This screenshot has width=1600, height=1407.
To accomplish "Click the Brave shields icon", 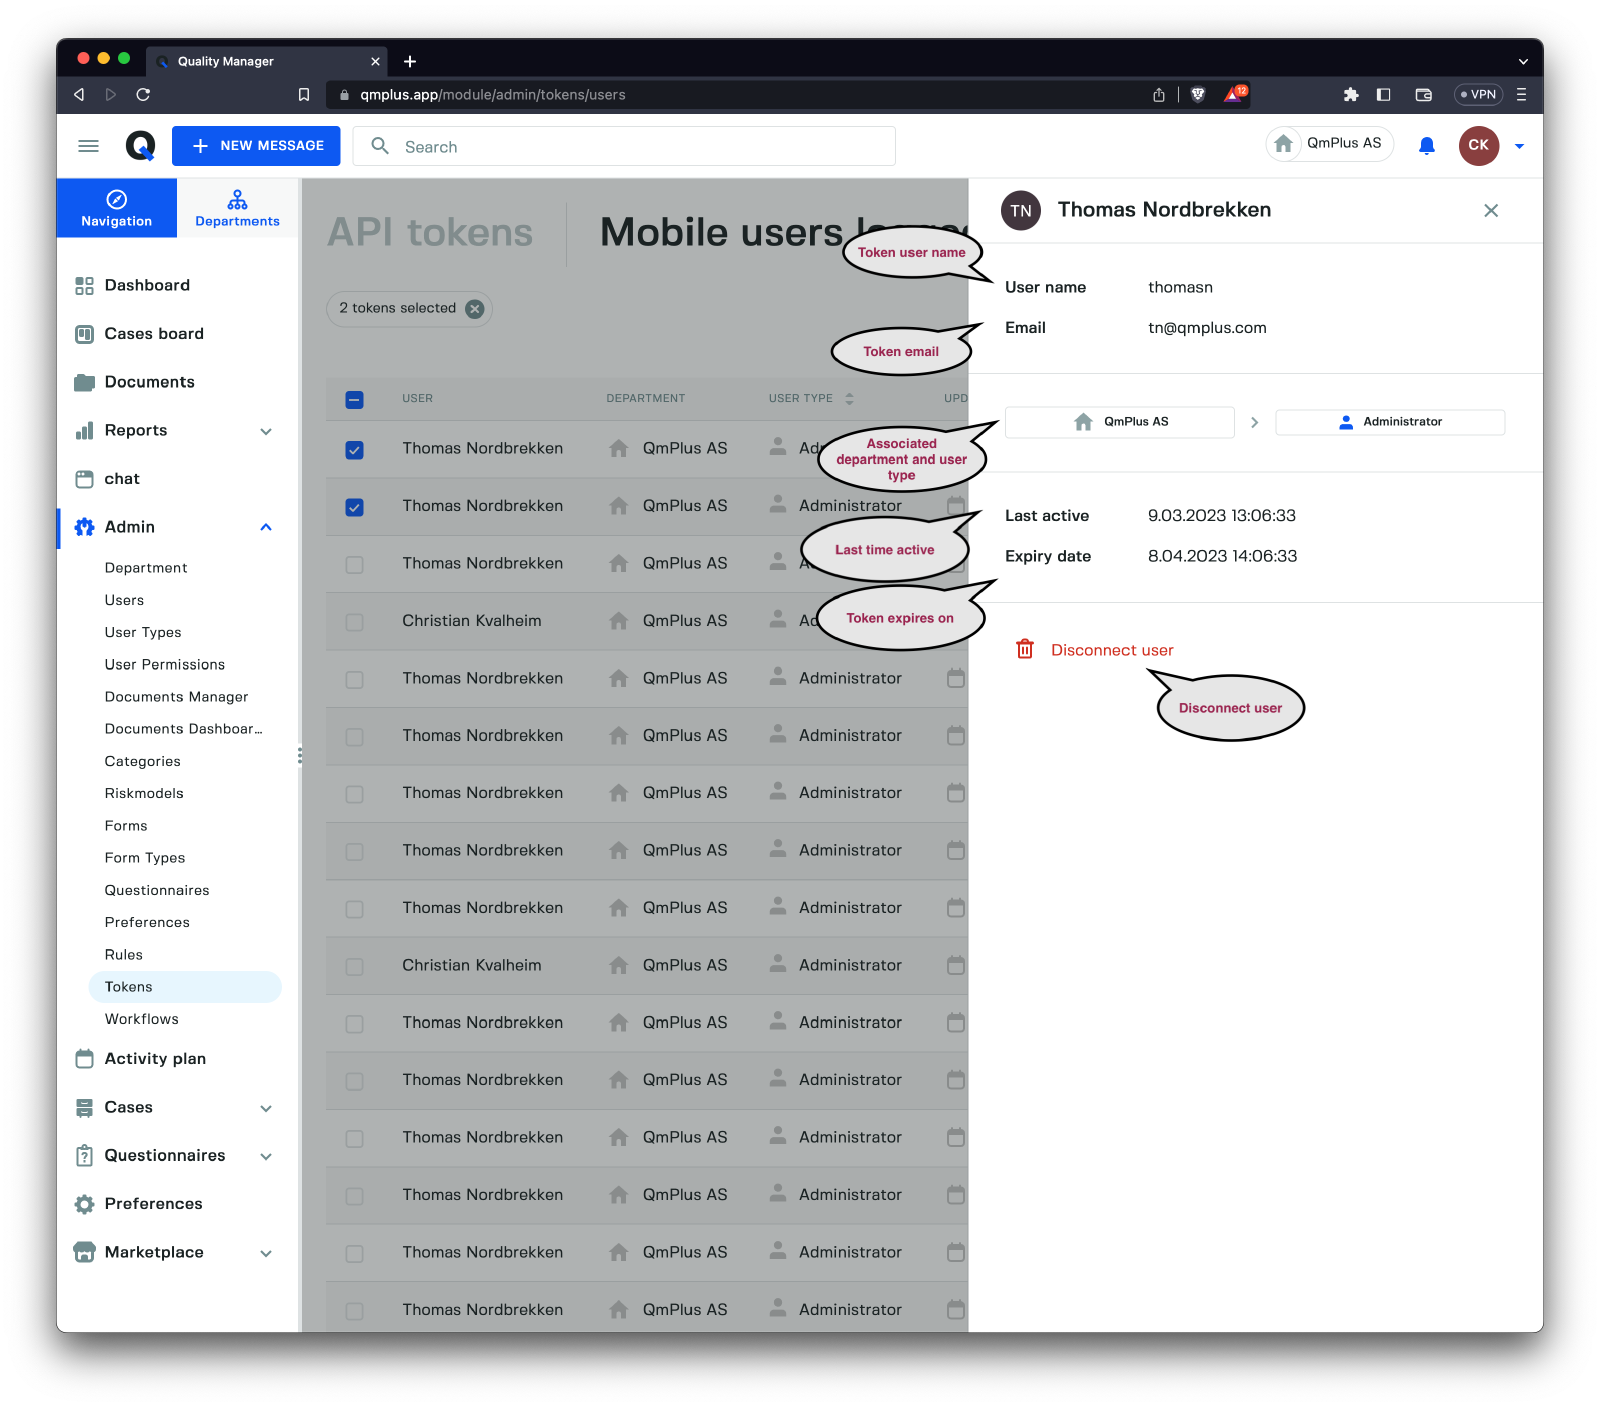I will click(1198, 95).
